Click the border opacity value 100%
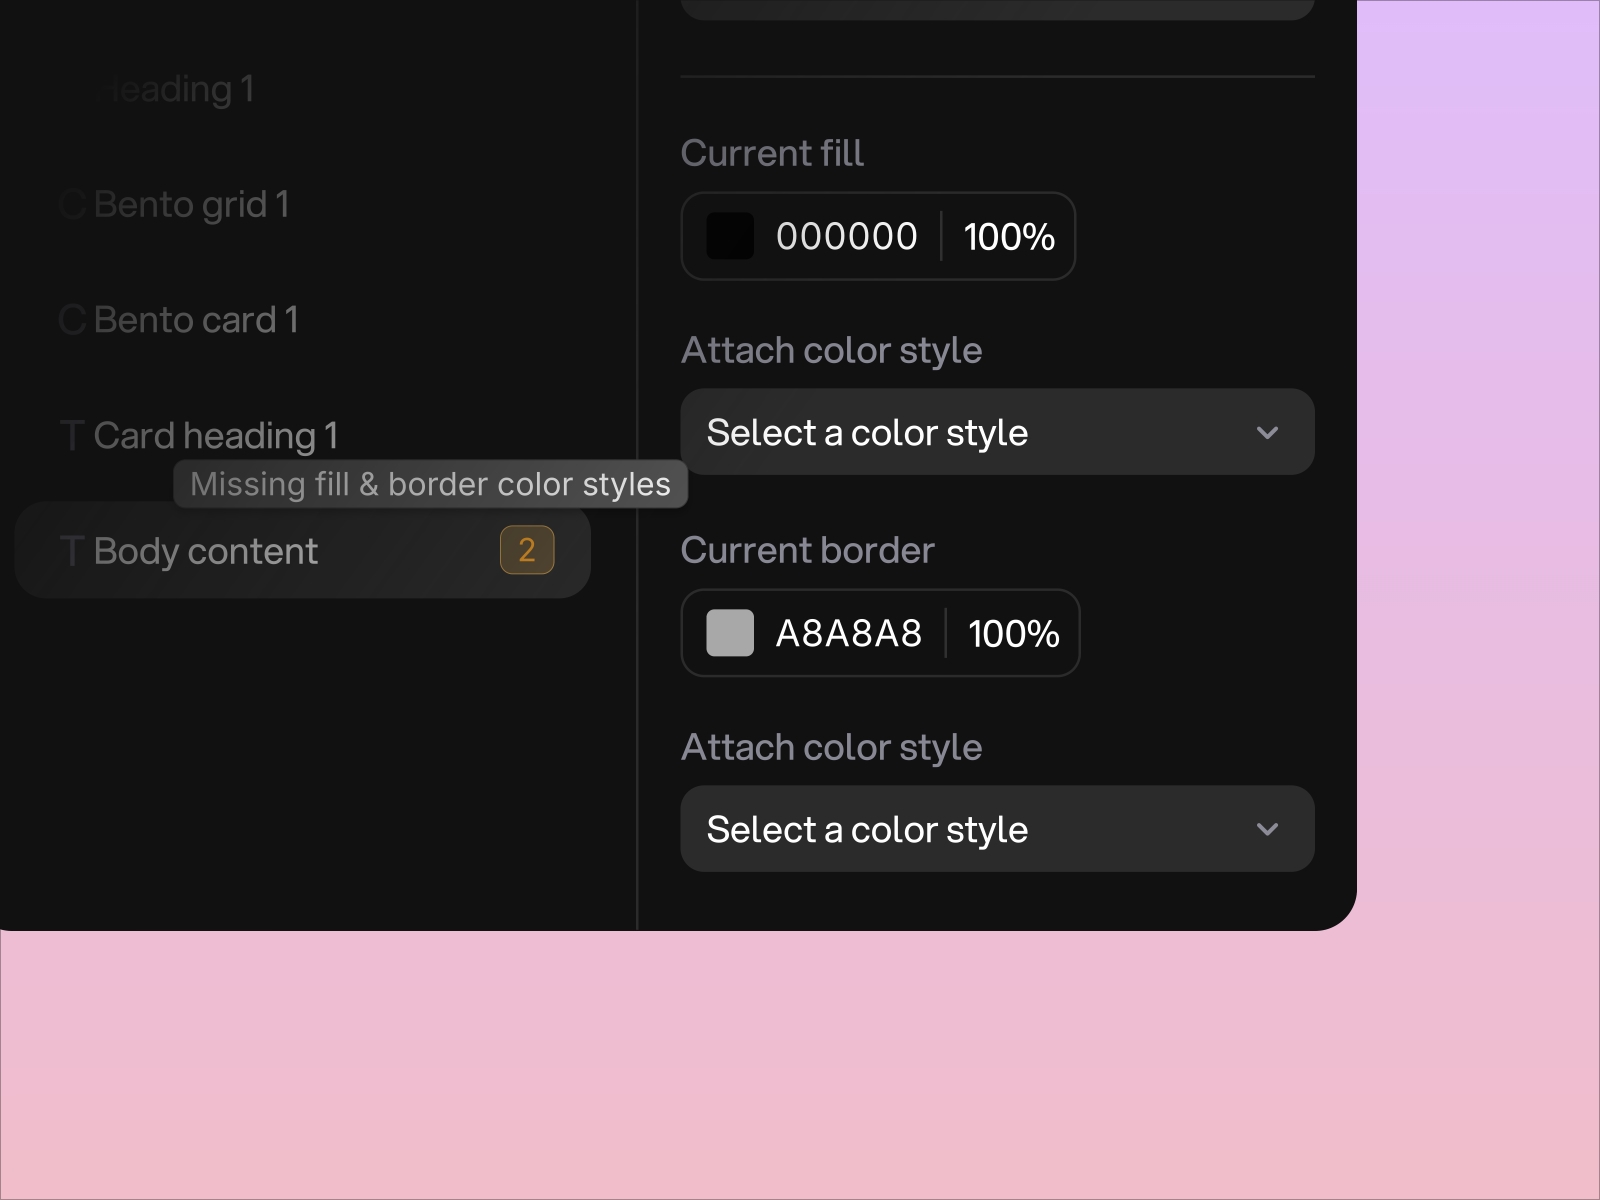Viewport: 1600px width, 1200px height. tap(1012, 632)
